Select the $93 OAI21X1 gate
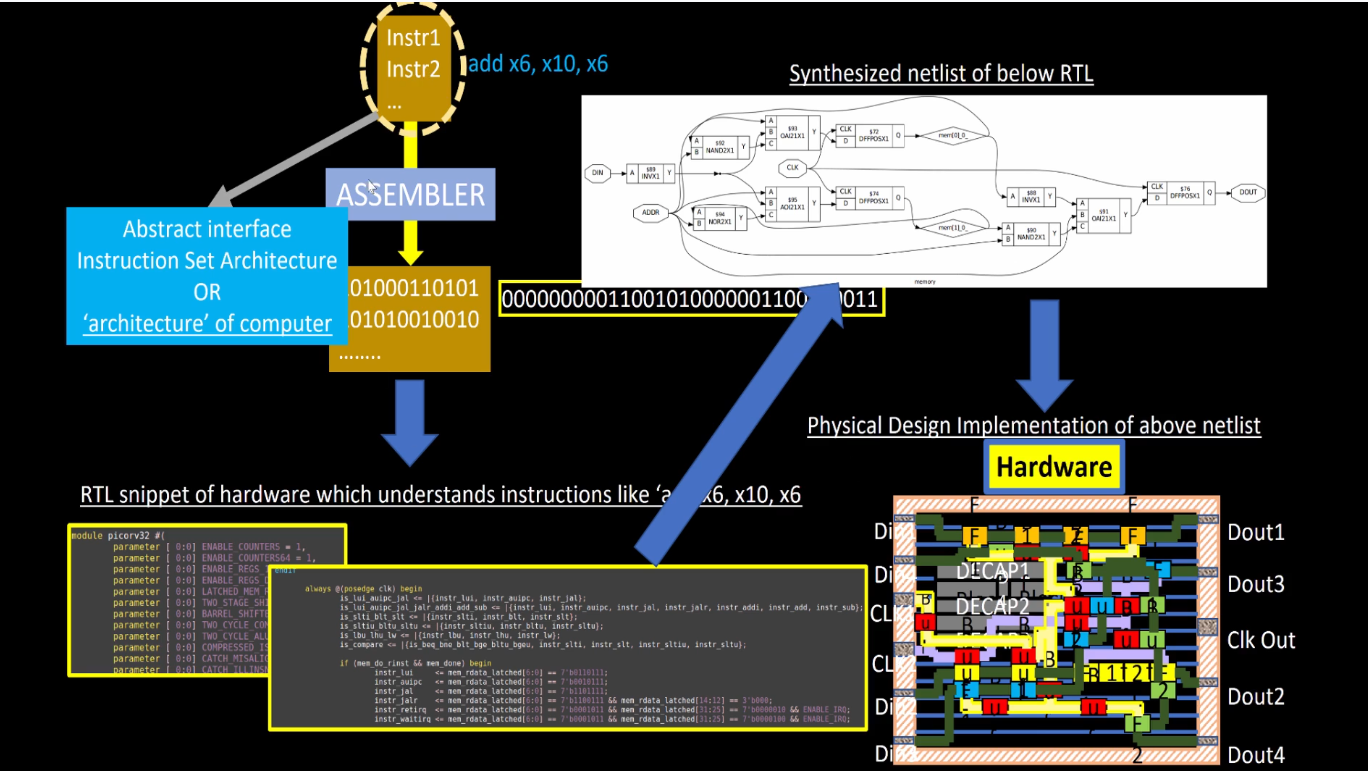Screen dimensions: 1368x771 792,134
